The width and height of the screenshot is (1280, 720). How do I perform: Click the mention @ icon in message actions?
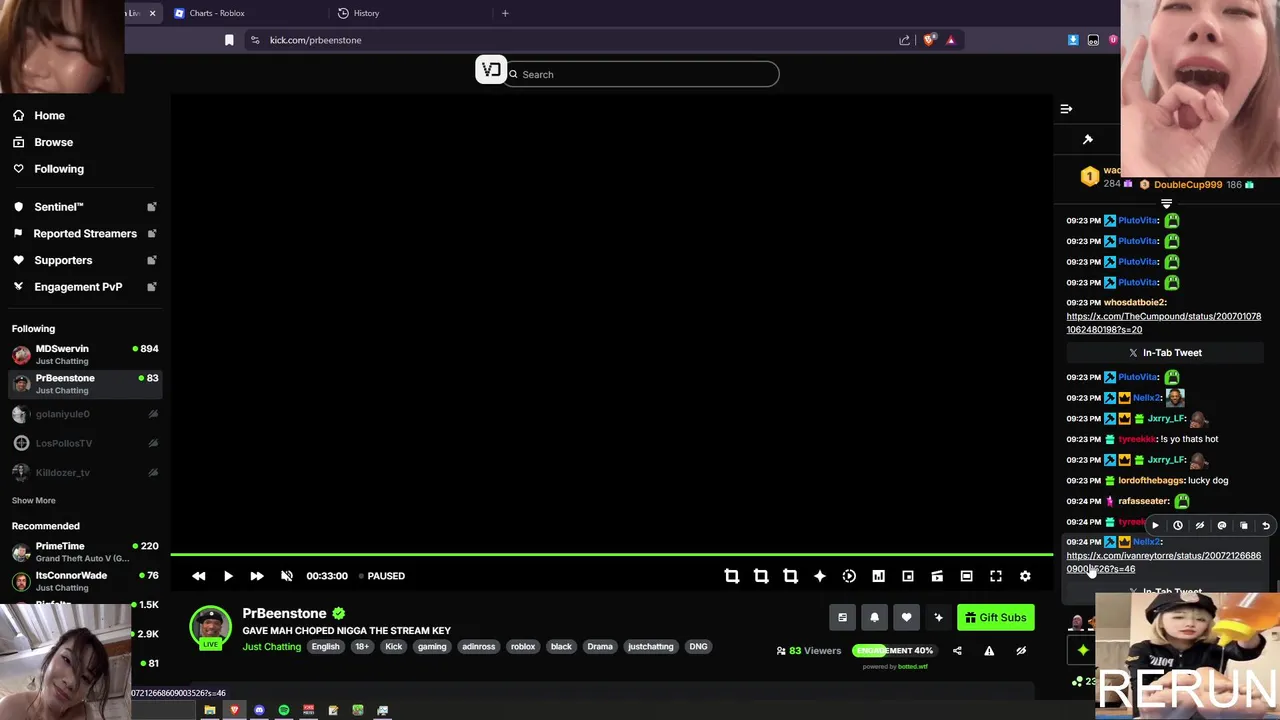(1221, 525)
